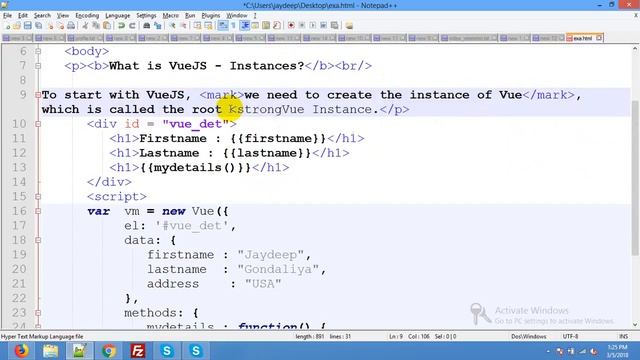Click the Zoom Out toolbar icon
This screenshot has width=640, height=360.
[183, 26]
